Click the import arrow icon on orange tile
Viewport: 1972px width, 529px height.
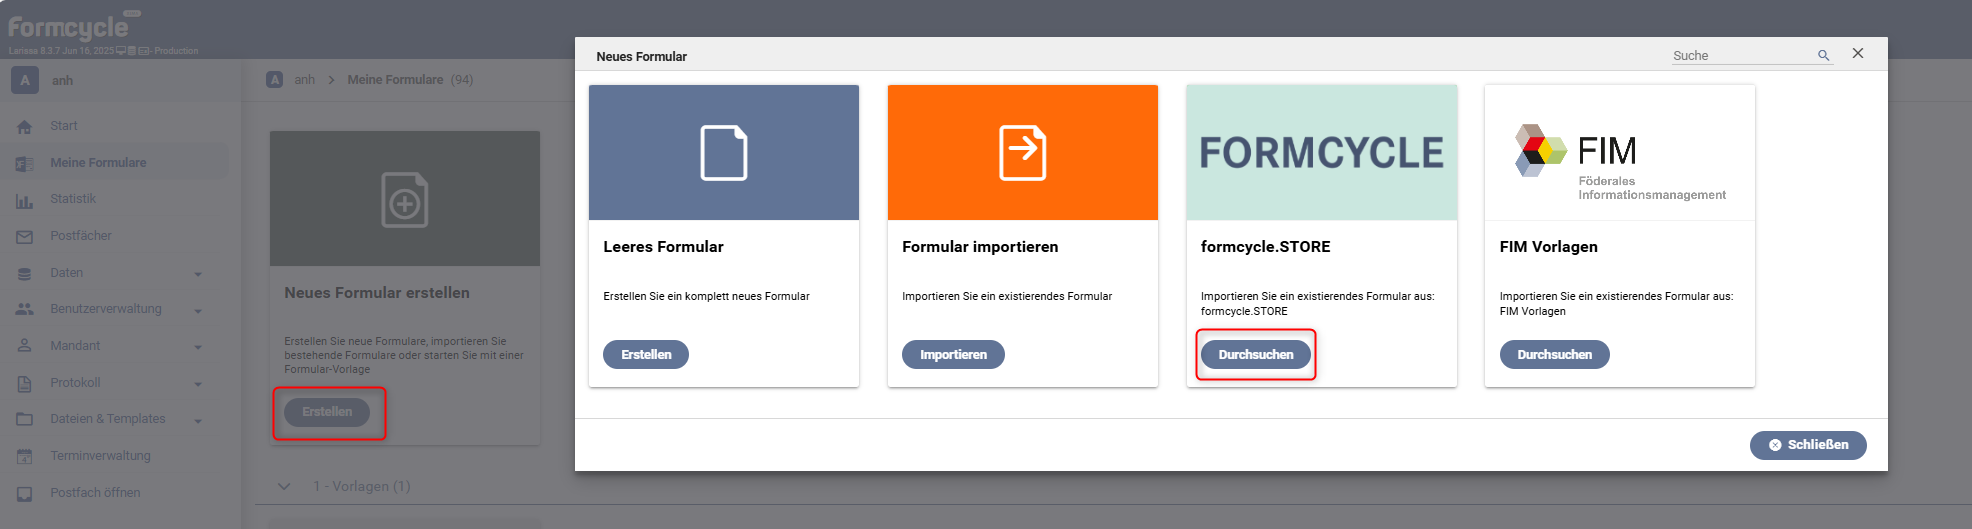[x=1023, y=153]
